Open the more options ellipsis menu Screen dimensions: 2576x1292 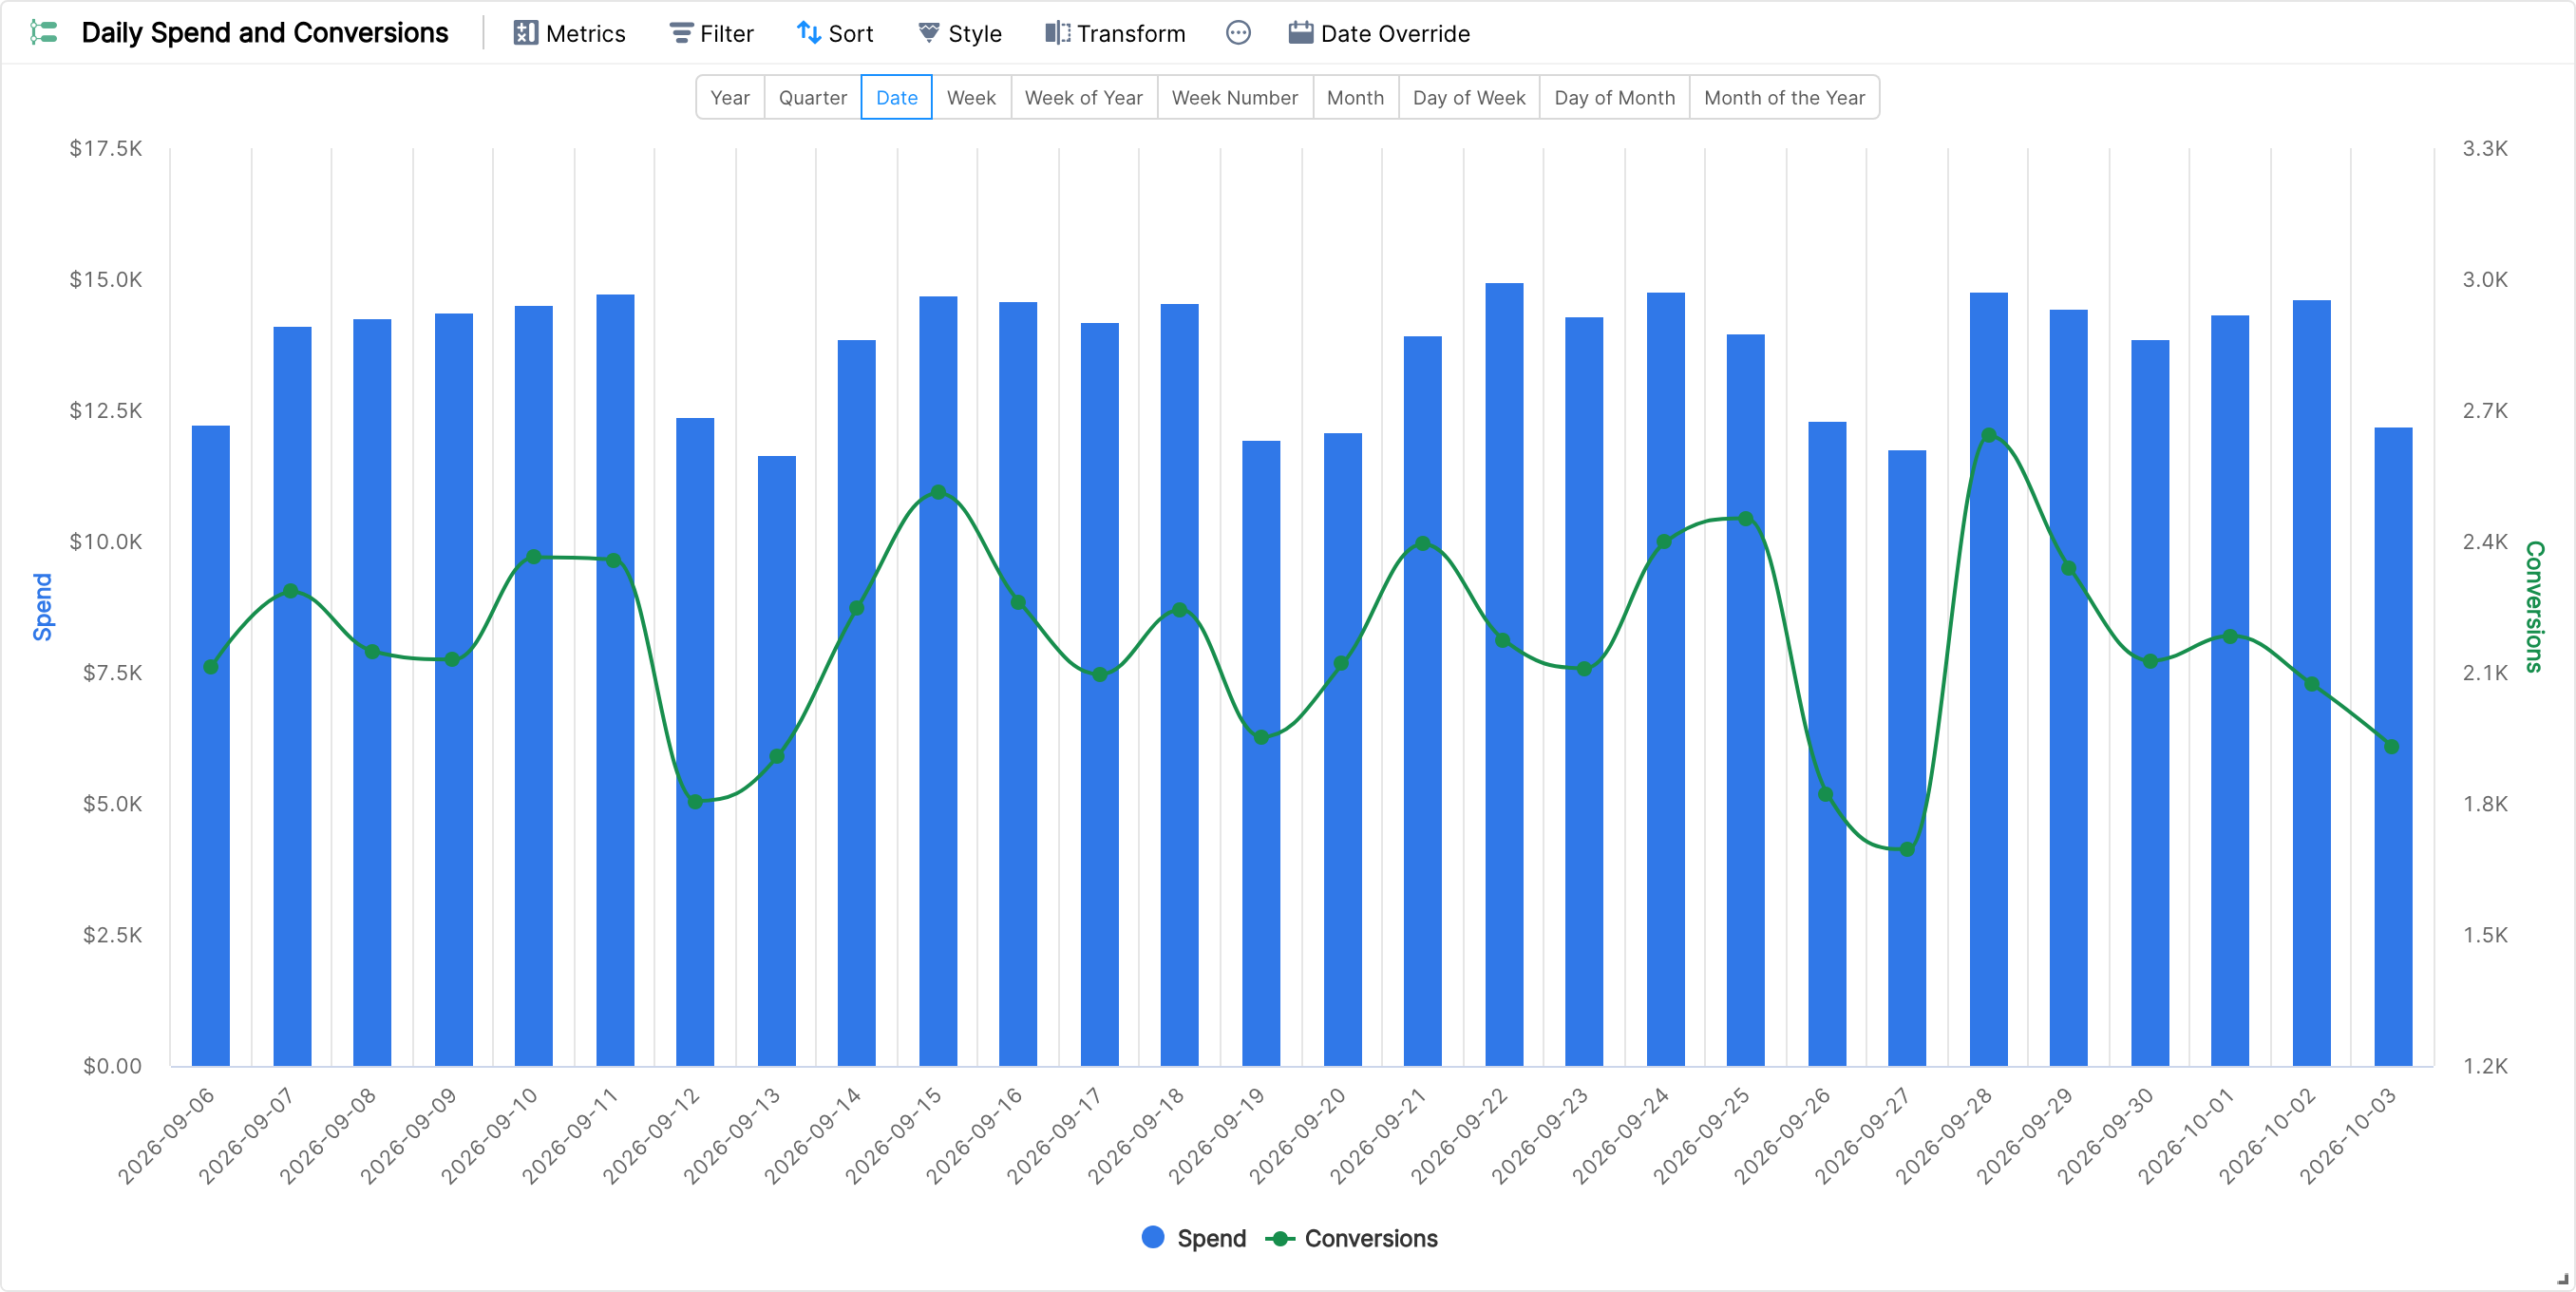(1238, 33)
